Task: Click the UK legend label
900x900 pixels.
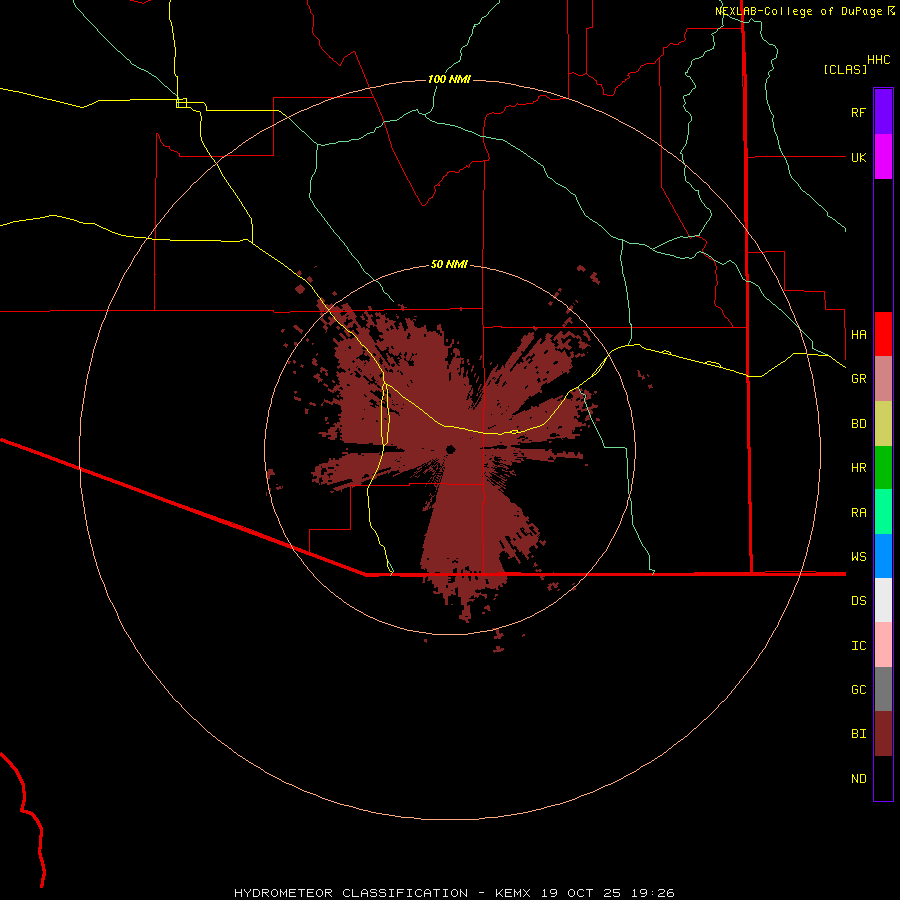Action: 858,157
